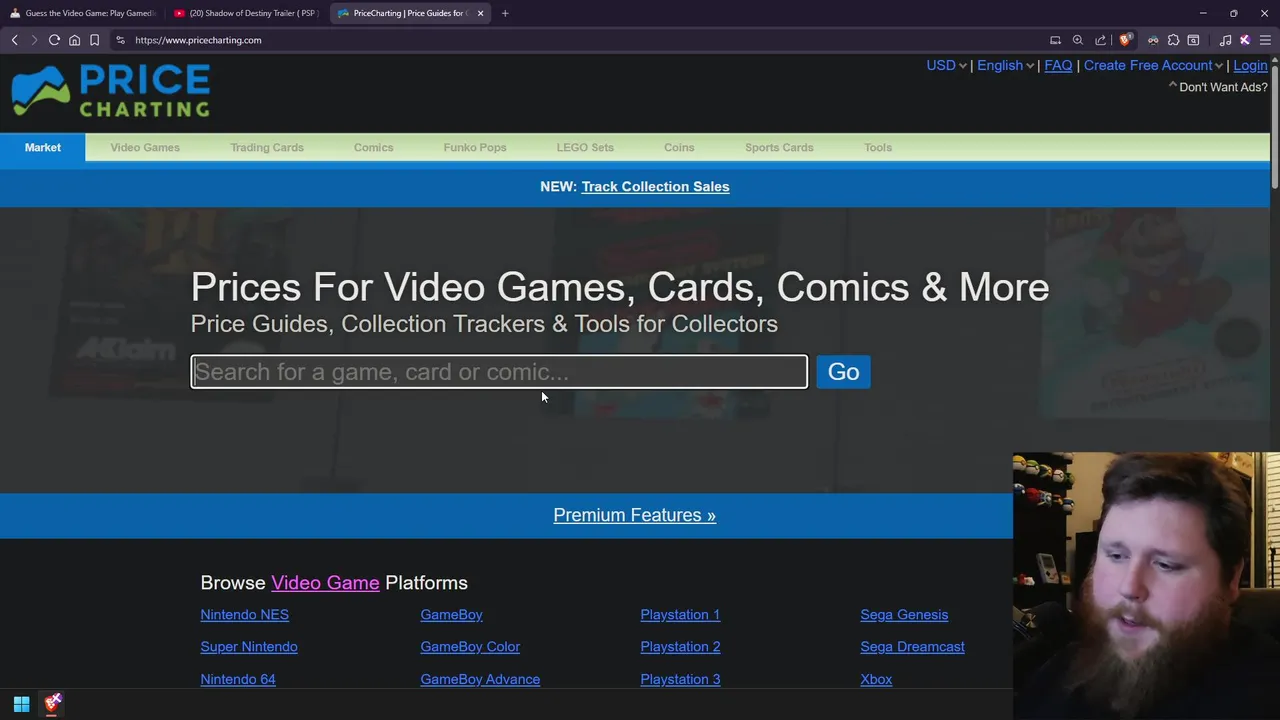Select the Market nav tab
This screenshot has height=720, width=1280.
tap(43, 147)
